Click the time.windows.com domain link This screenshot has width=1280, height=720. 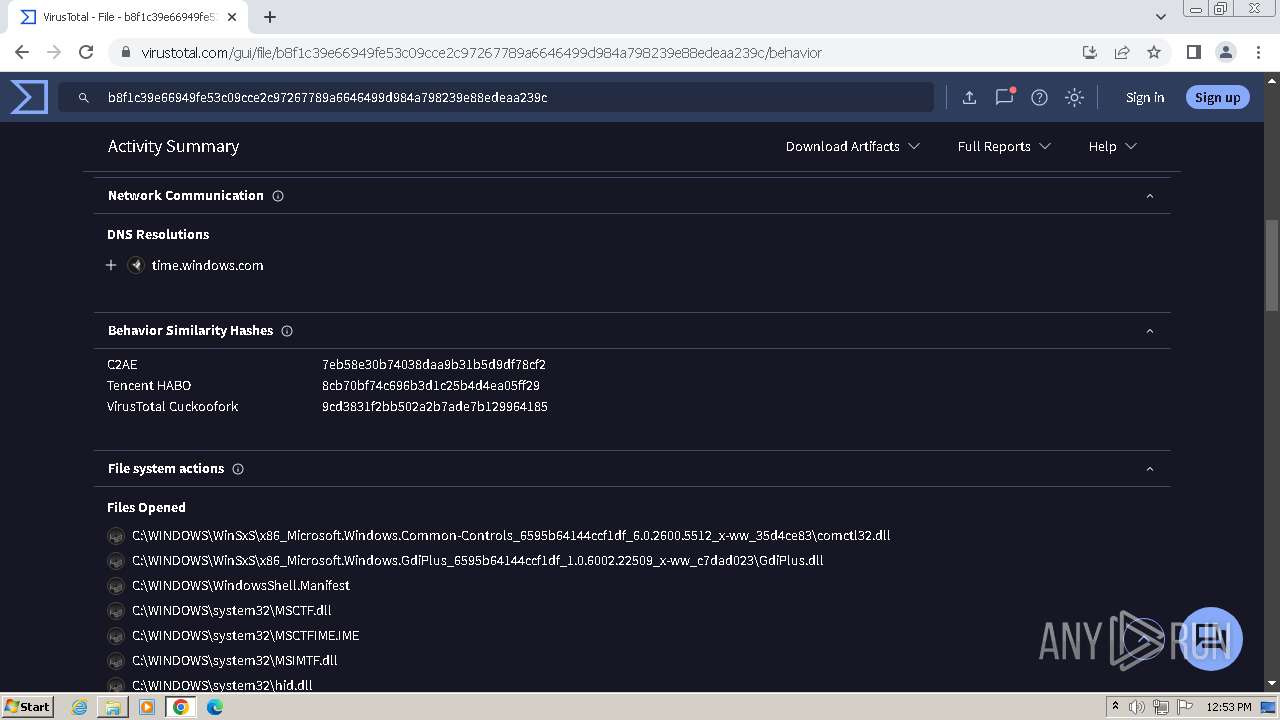[x=207, y=266]
